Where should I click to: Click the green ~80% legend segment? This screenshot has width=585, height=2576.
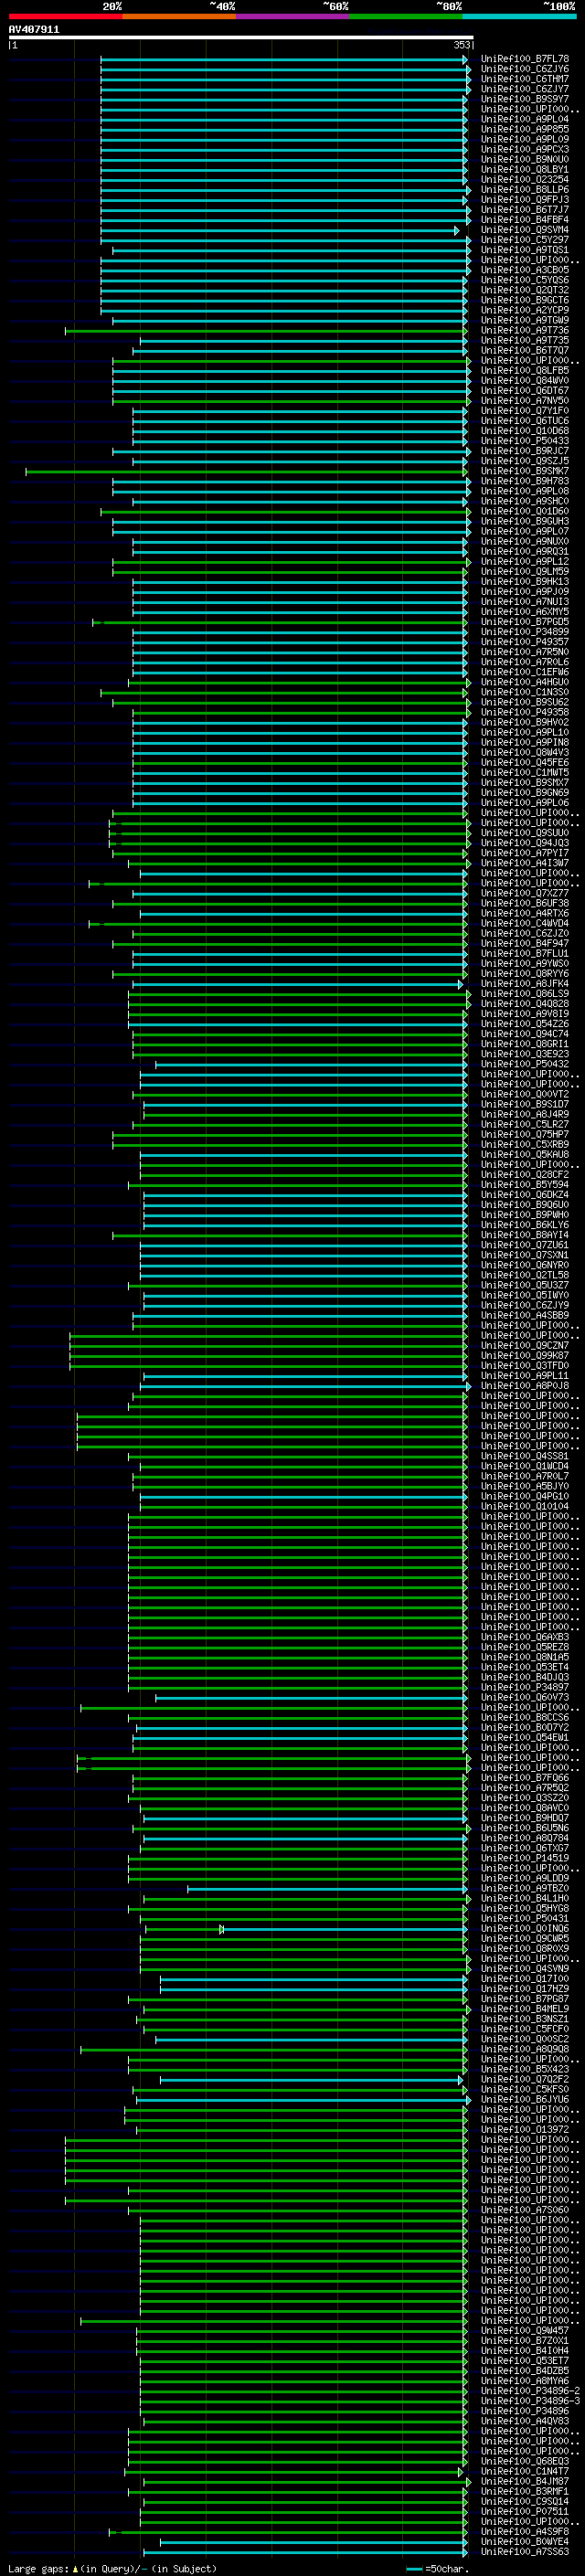point(406,16)
